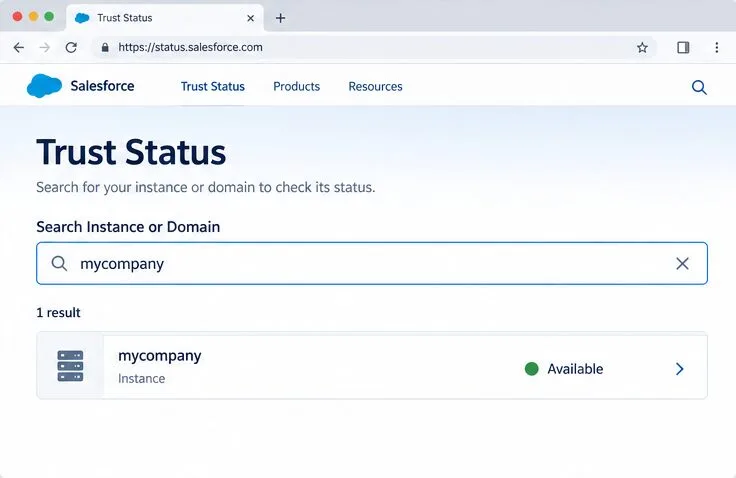The width and height of the screenshot is (736, 478).
Task: Click the mycompany result name
Action: [x=160, y=356]
